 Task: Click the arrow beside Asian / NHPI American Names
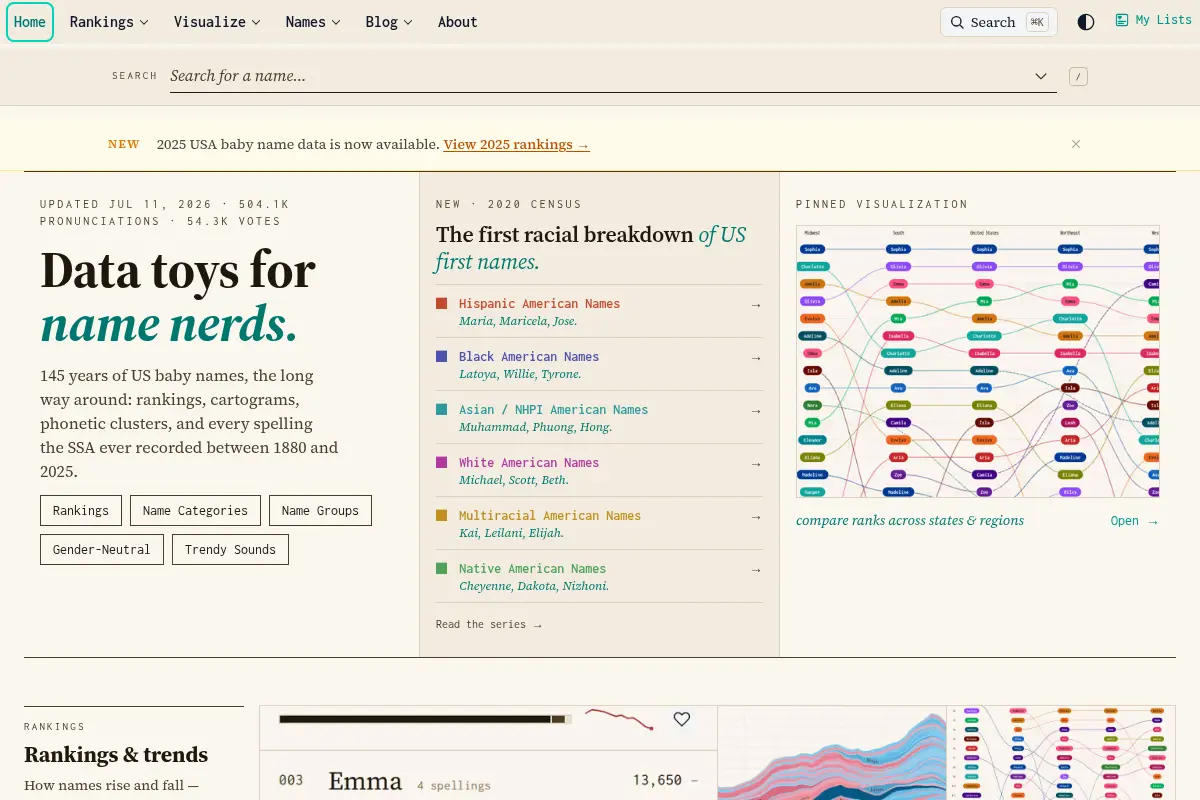756,411
